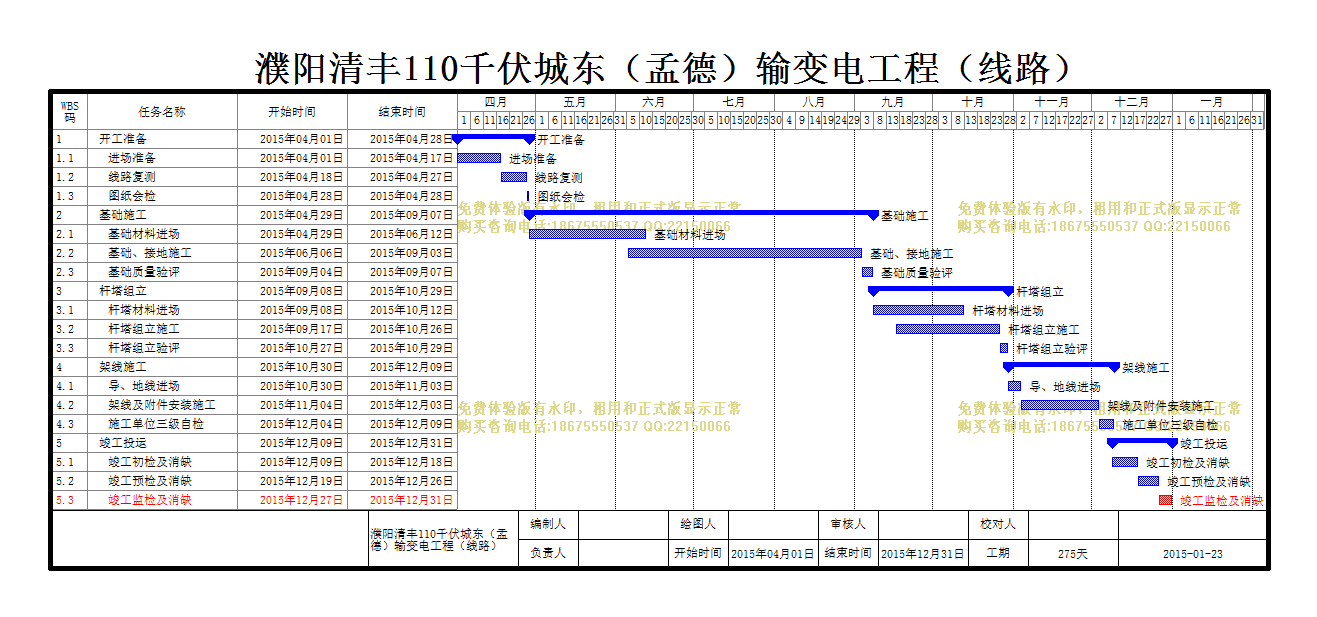Click the Gantt bar for 架线及附件安装施工
Viewport: 1317px width, 617px height.
pyautogui.click(x=1060, y=405)
